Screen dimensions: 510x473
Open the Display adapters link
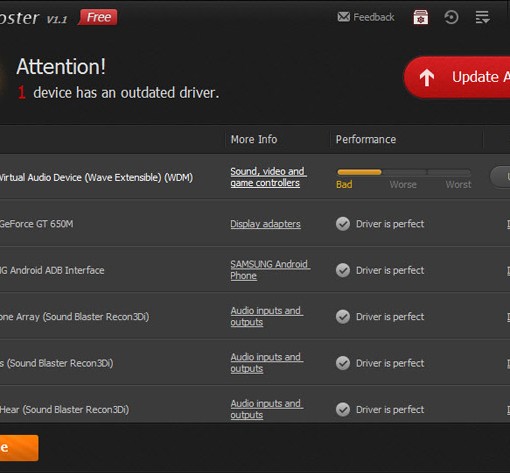click(265, 224)
